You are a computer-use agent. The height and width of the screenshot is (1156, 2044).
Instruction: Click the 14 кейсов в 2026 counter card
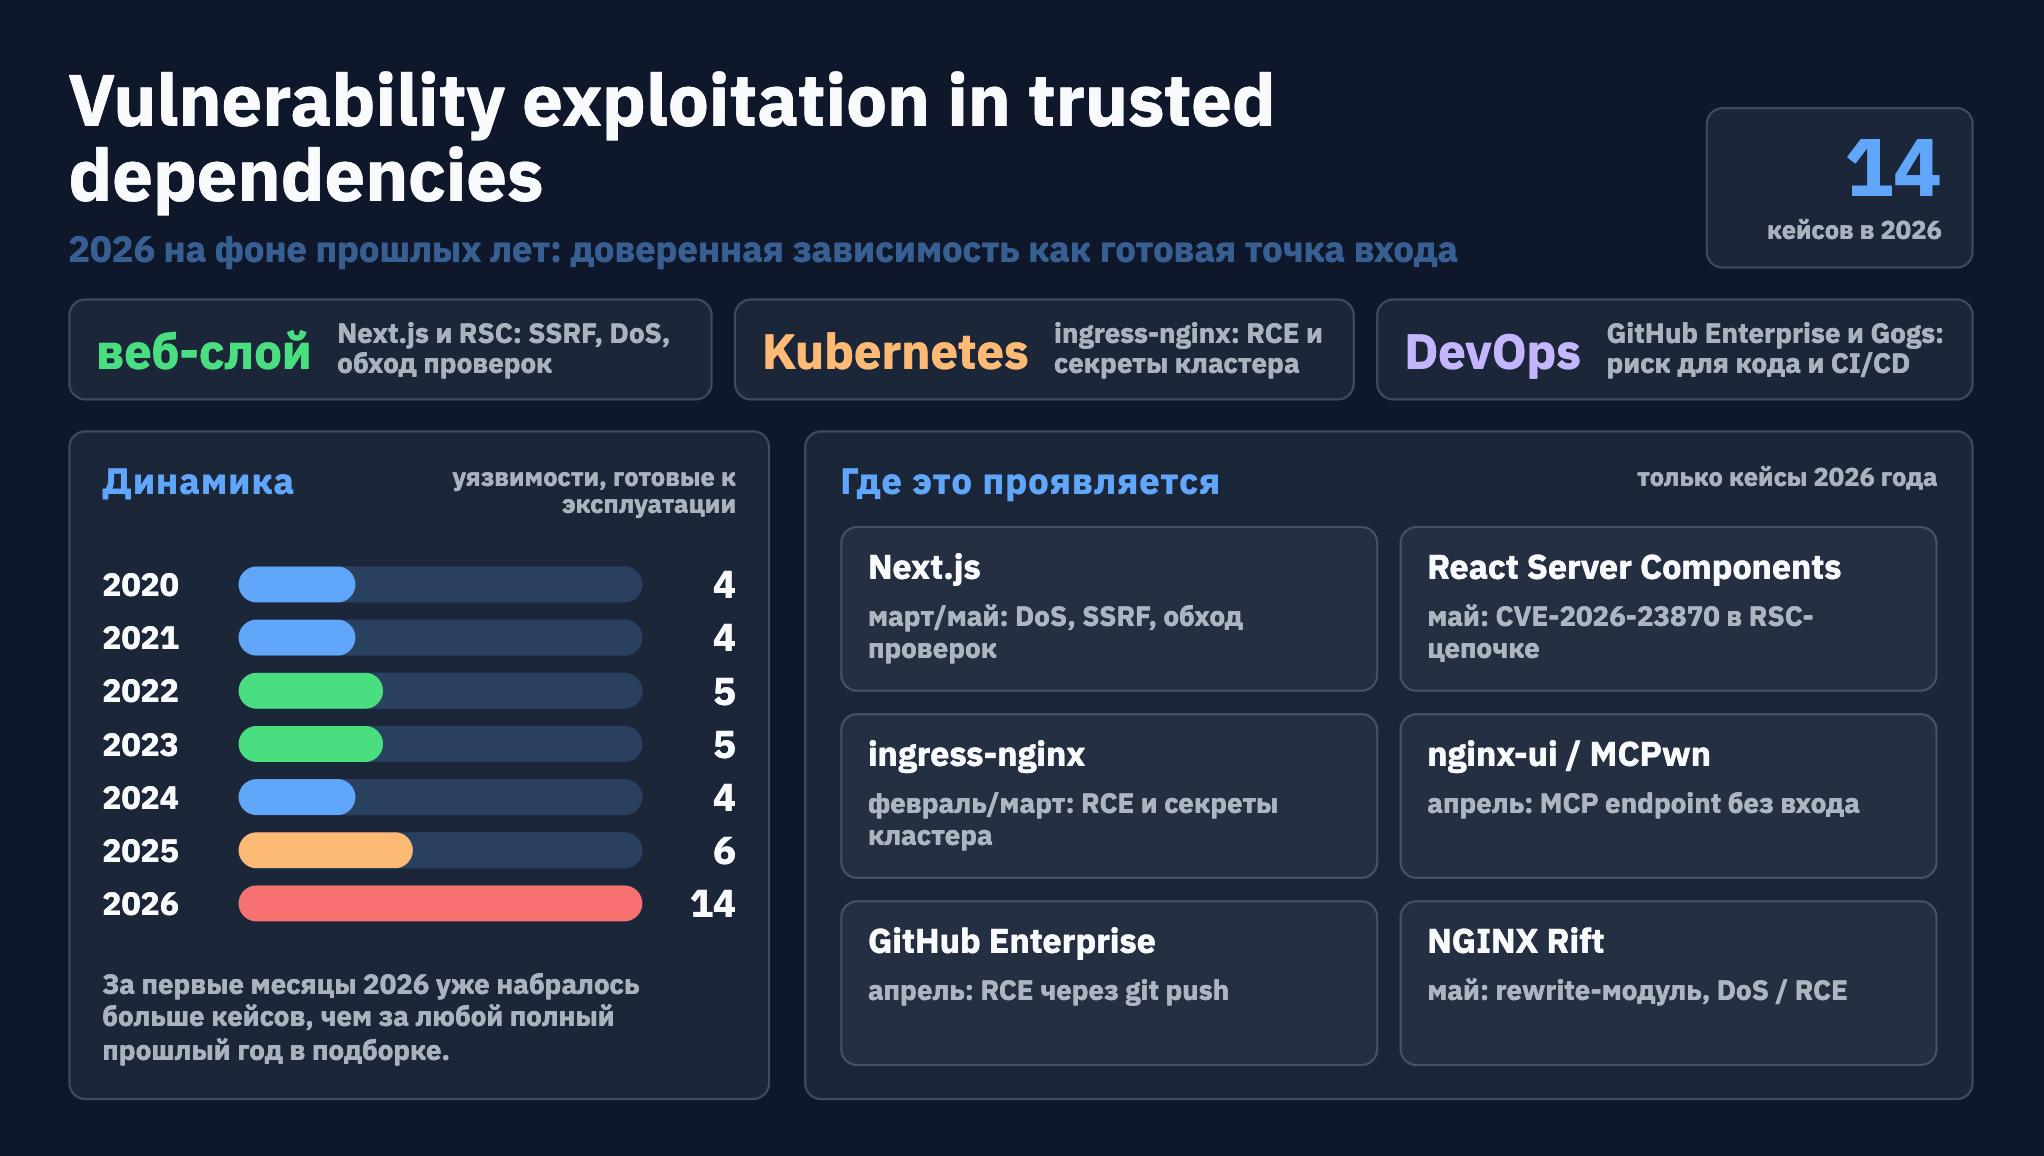pos(1839,188)
